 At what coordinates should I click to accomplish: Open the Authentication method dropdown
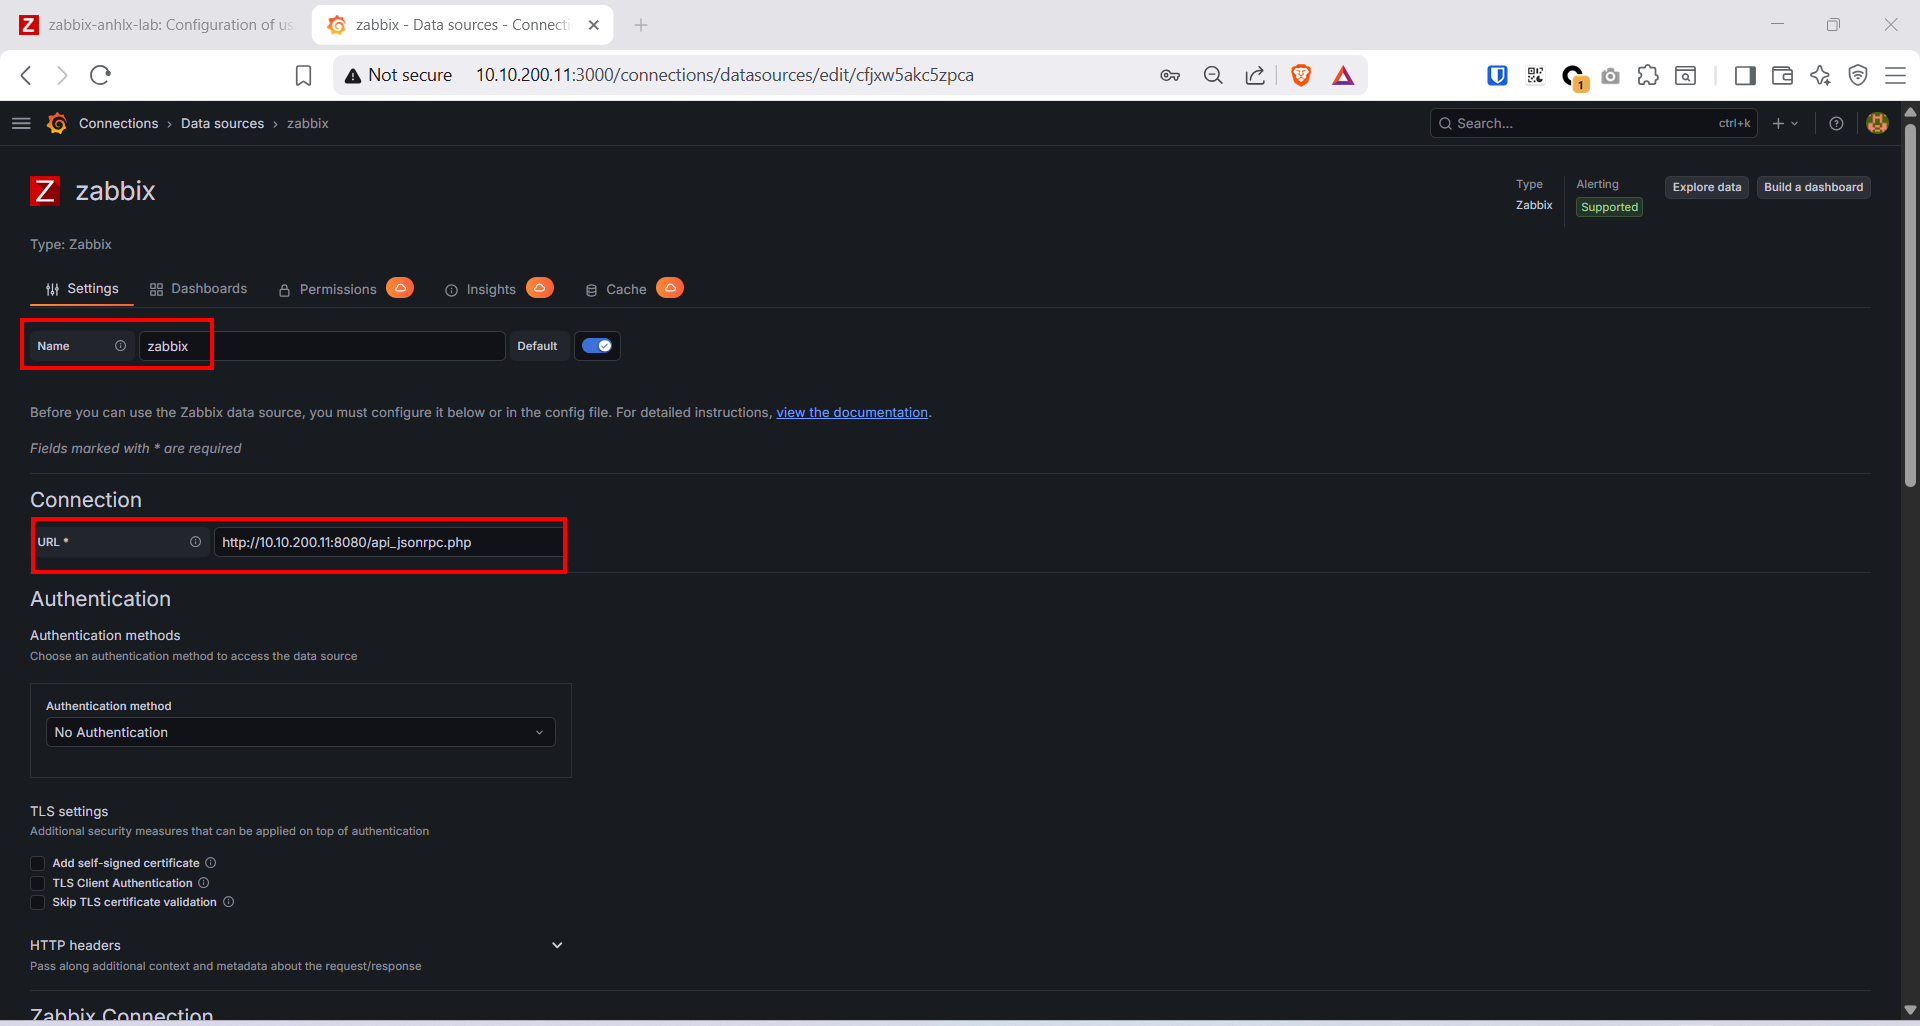tap(300, 732)
